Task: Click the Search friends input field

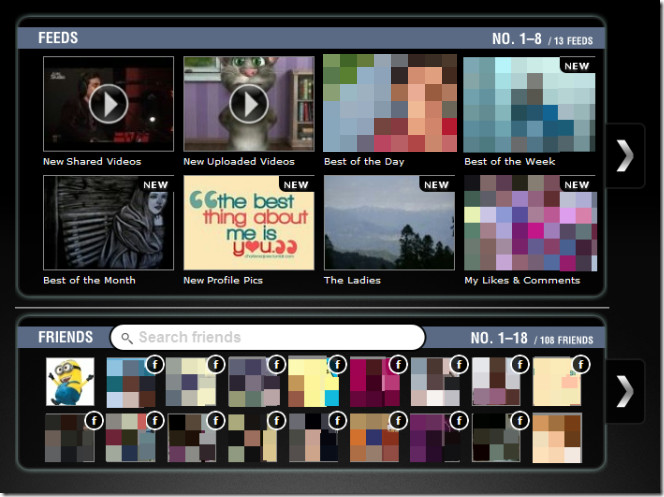Action: 275,338
